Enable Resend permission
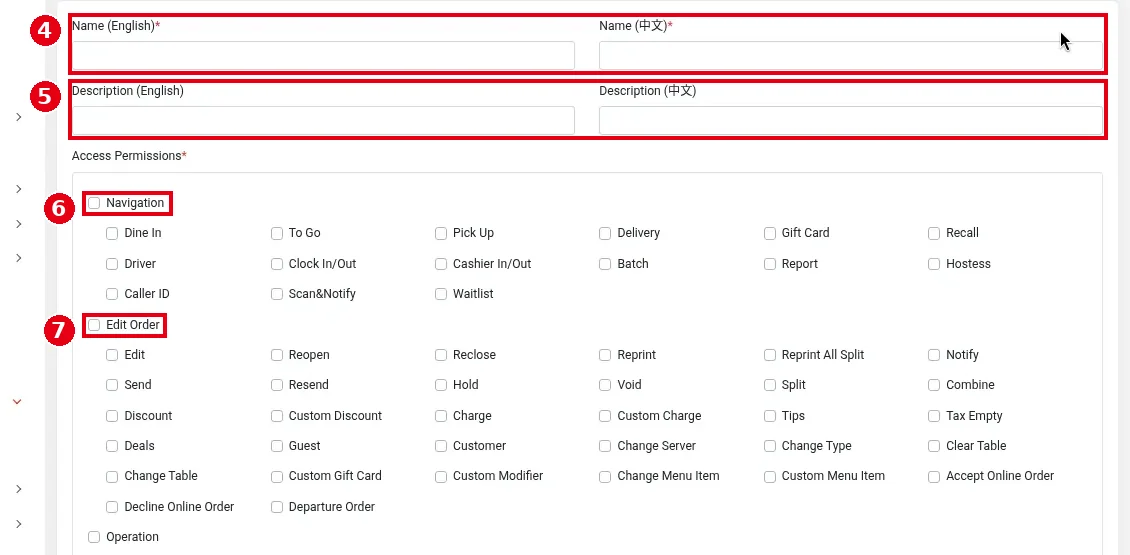 pyautogui.click(x=277, y=385)
